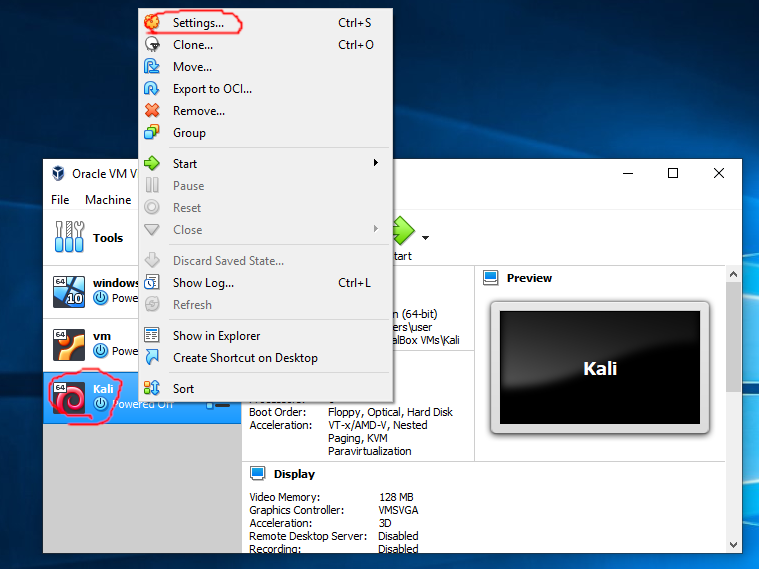Click the Clone sheep icon
The width and height of the screenshot is (759, 569).
pos(152,44)
